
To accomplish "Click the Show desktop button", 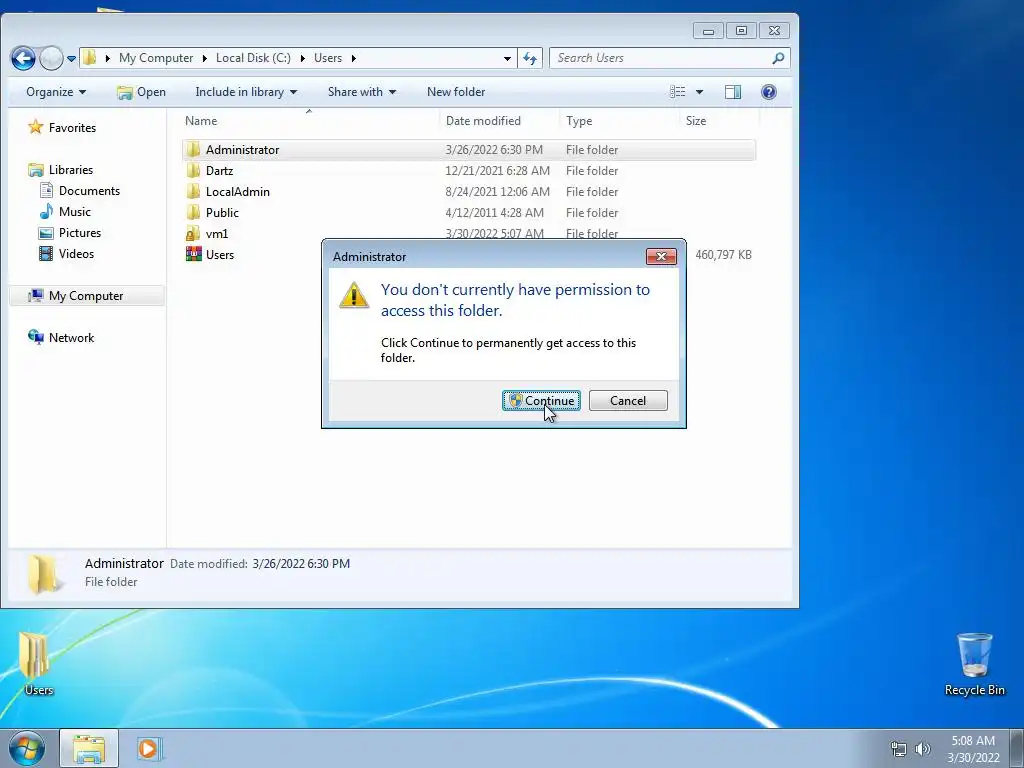I will pyautogui.click(x=1017, y=748).
